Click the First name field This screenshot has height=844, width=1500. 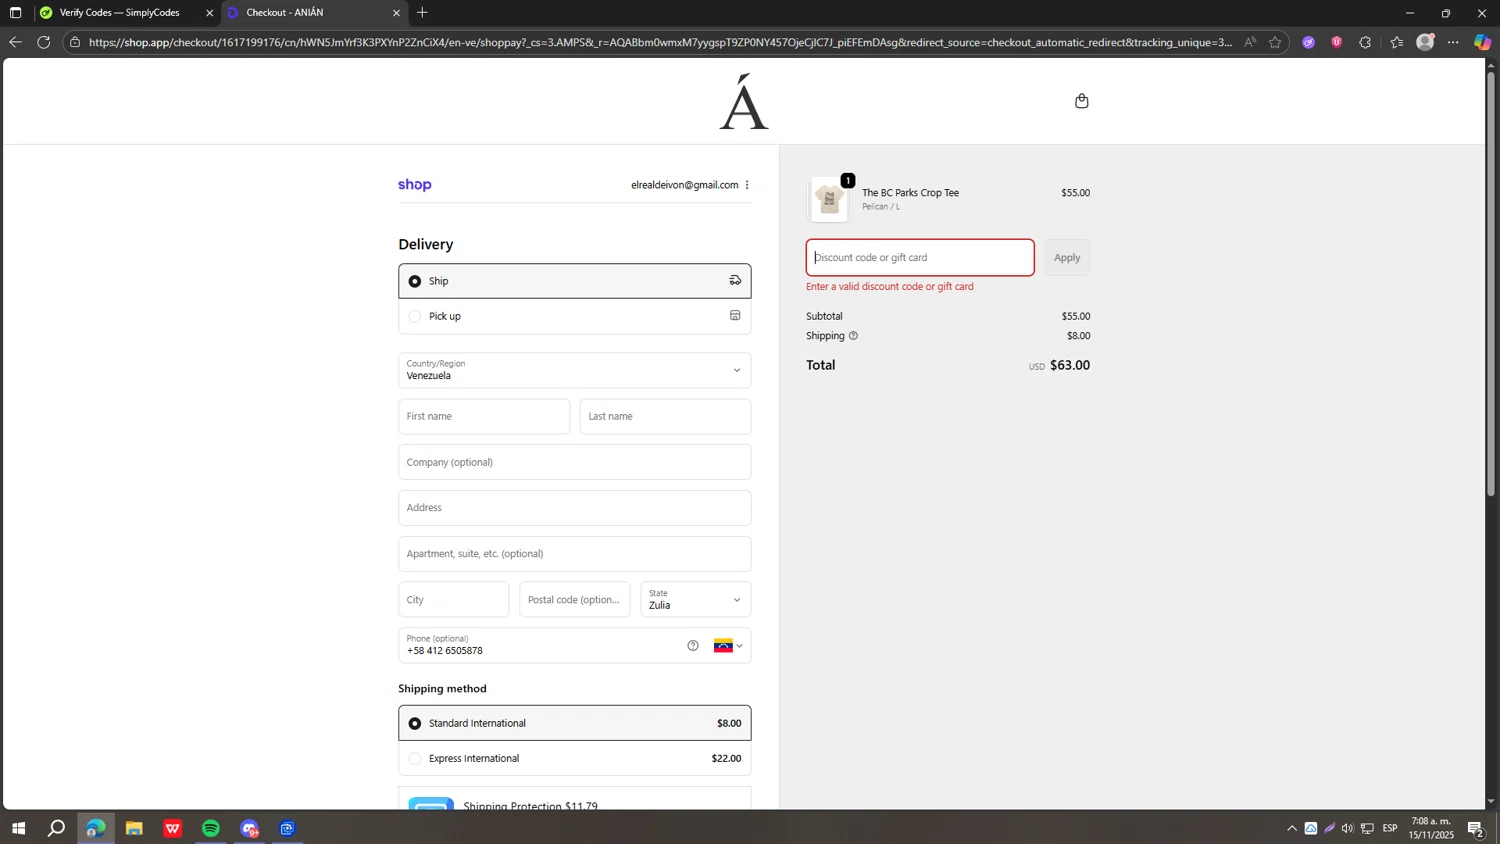(x=484, y=416)
